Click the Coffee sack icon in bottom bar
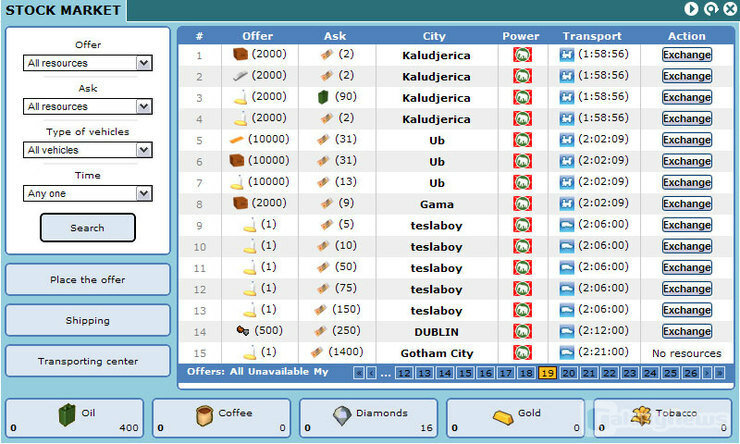This screenshot has width=740, height=444. (204, 415)
